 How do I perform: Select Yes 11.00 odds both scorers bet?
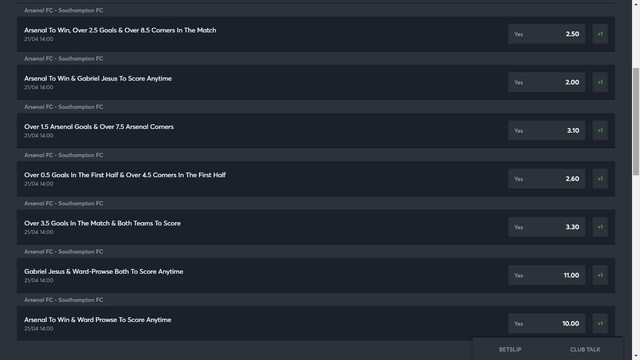coord(546,275)
